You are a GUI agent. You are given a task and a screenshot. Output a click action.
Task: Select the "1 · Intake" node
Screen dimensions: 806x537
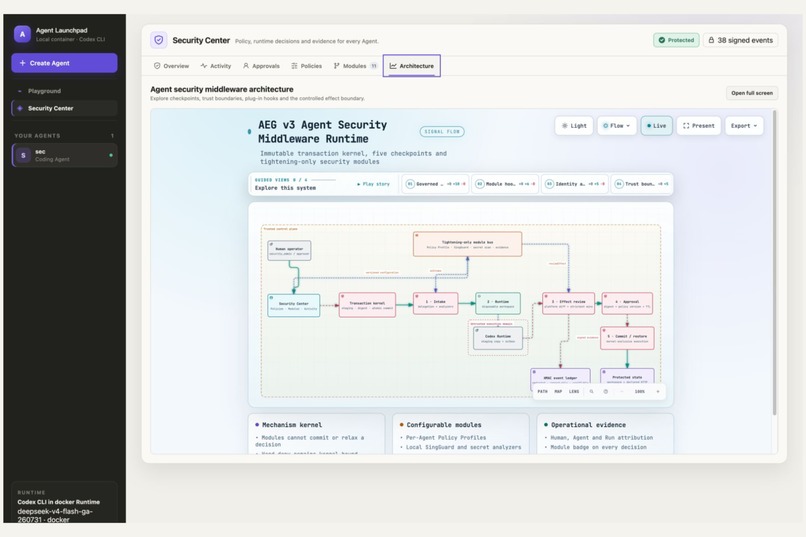435,304
